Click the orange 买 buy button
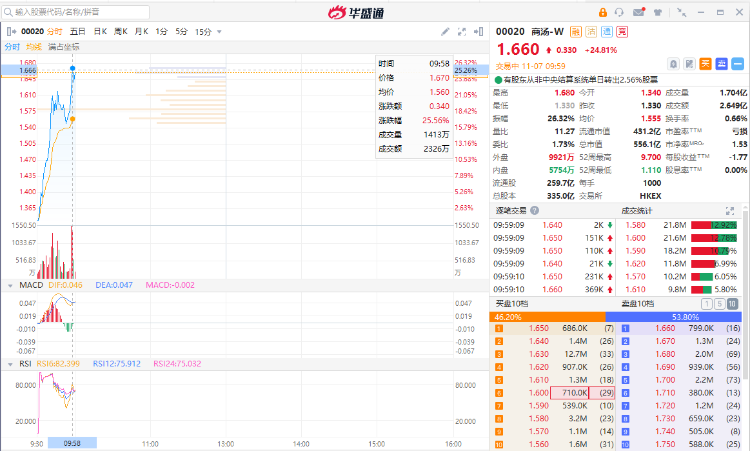Image resolution: width=750 pixels, height=451 pixels. click(705, 63)
